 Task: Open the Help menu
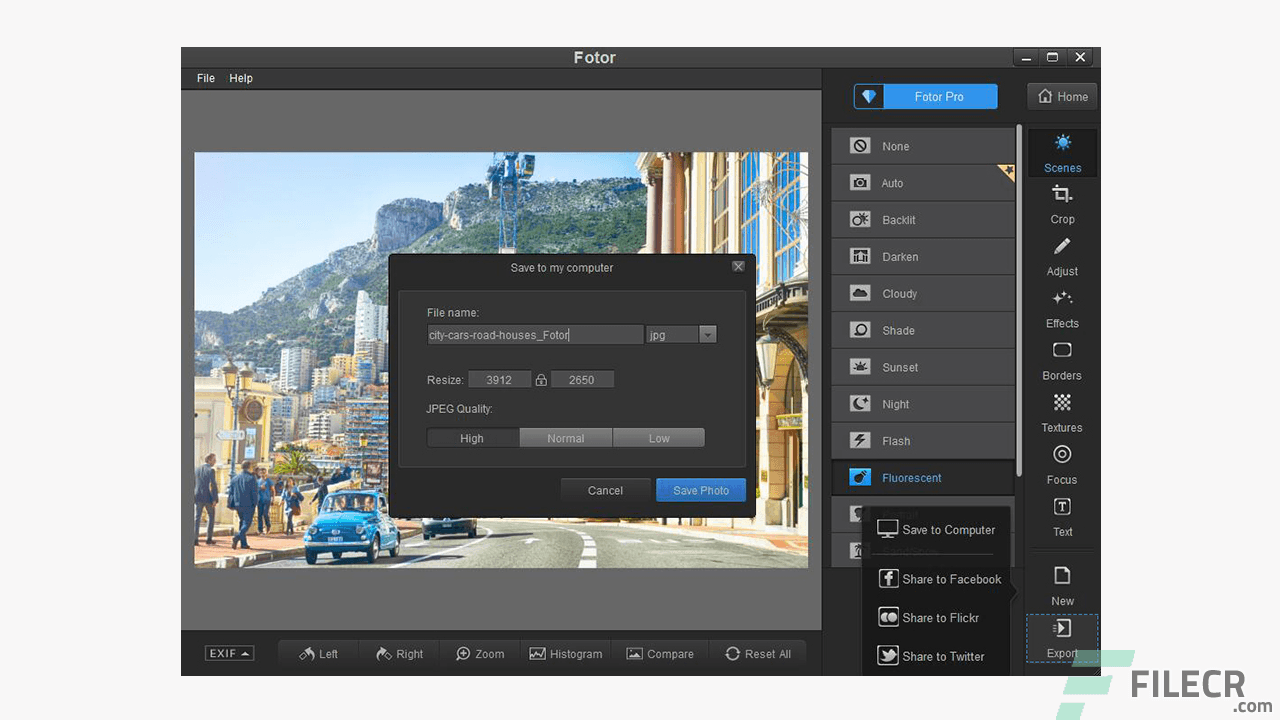pos(240,78)
